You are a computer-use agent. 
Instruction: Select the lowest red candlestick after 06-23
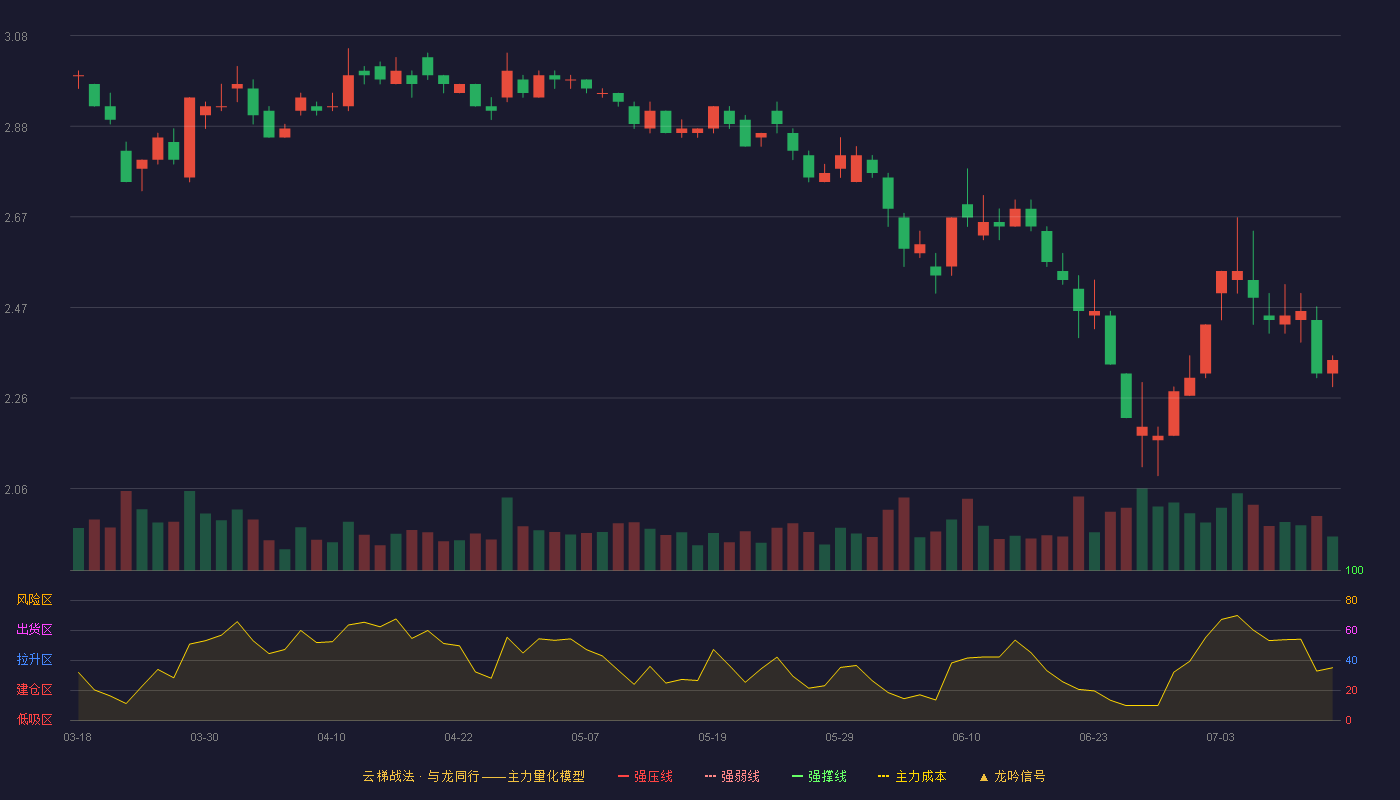[1158, 438]
